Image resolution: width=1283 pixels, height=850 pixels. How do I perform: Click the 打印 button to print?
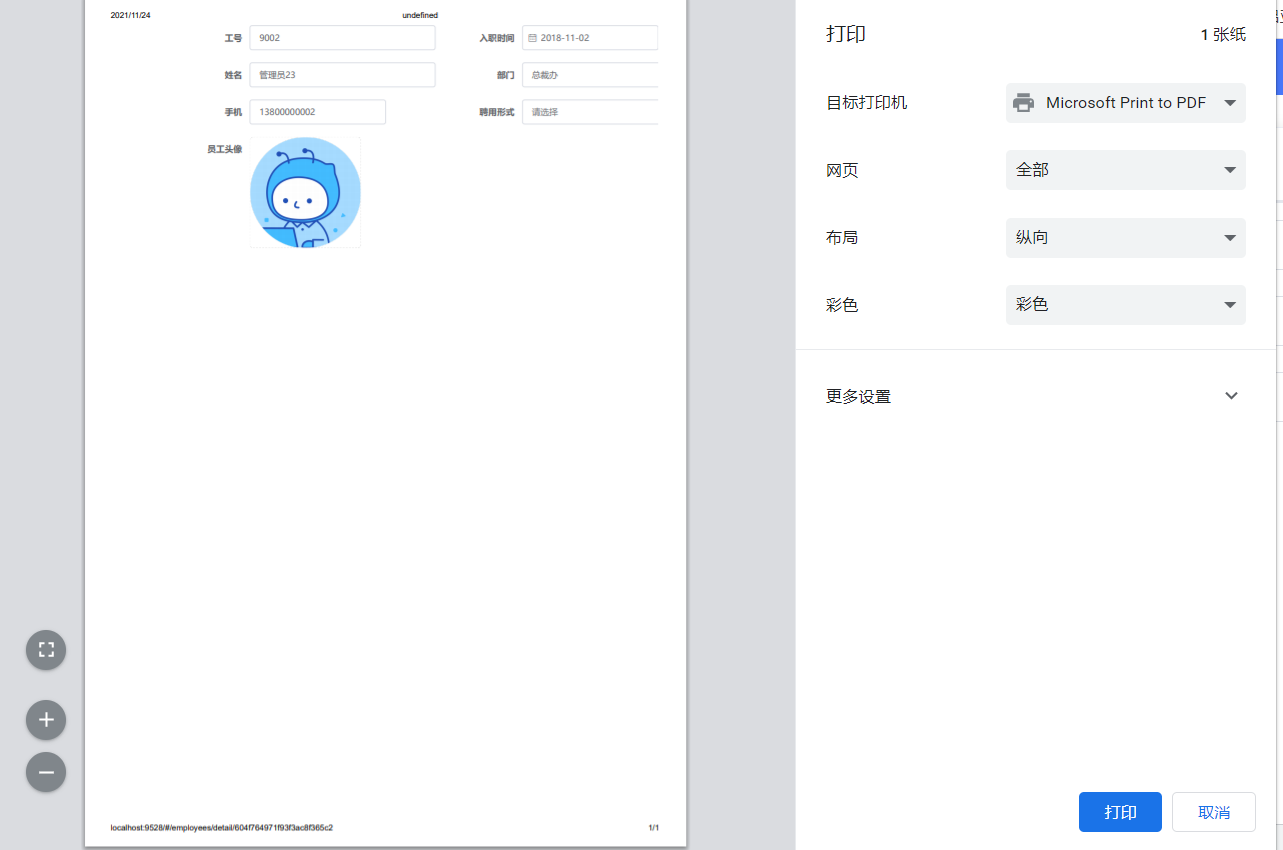coord(1119,811)
